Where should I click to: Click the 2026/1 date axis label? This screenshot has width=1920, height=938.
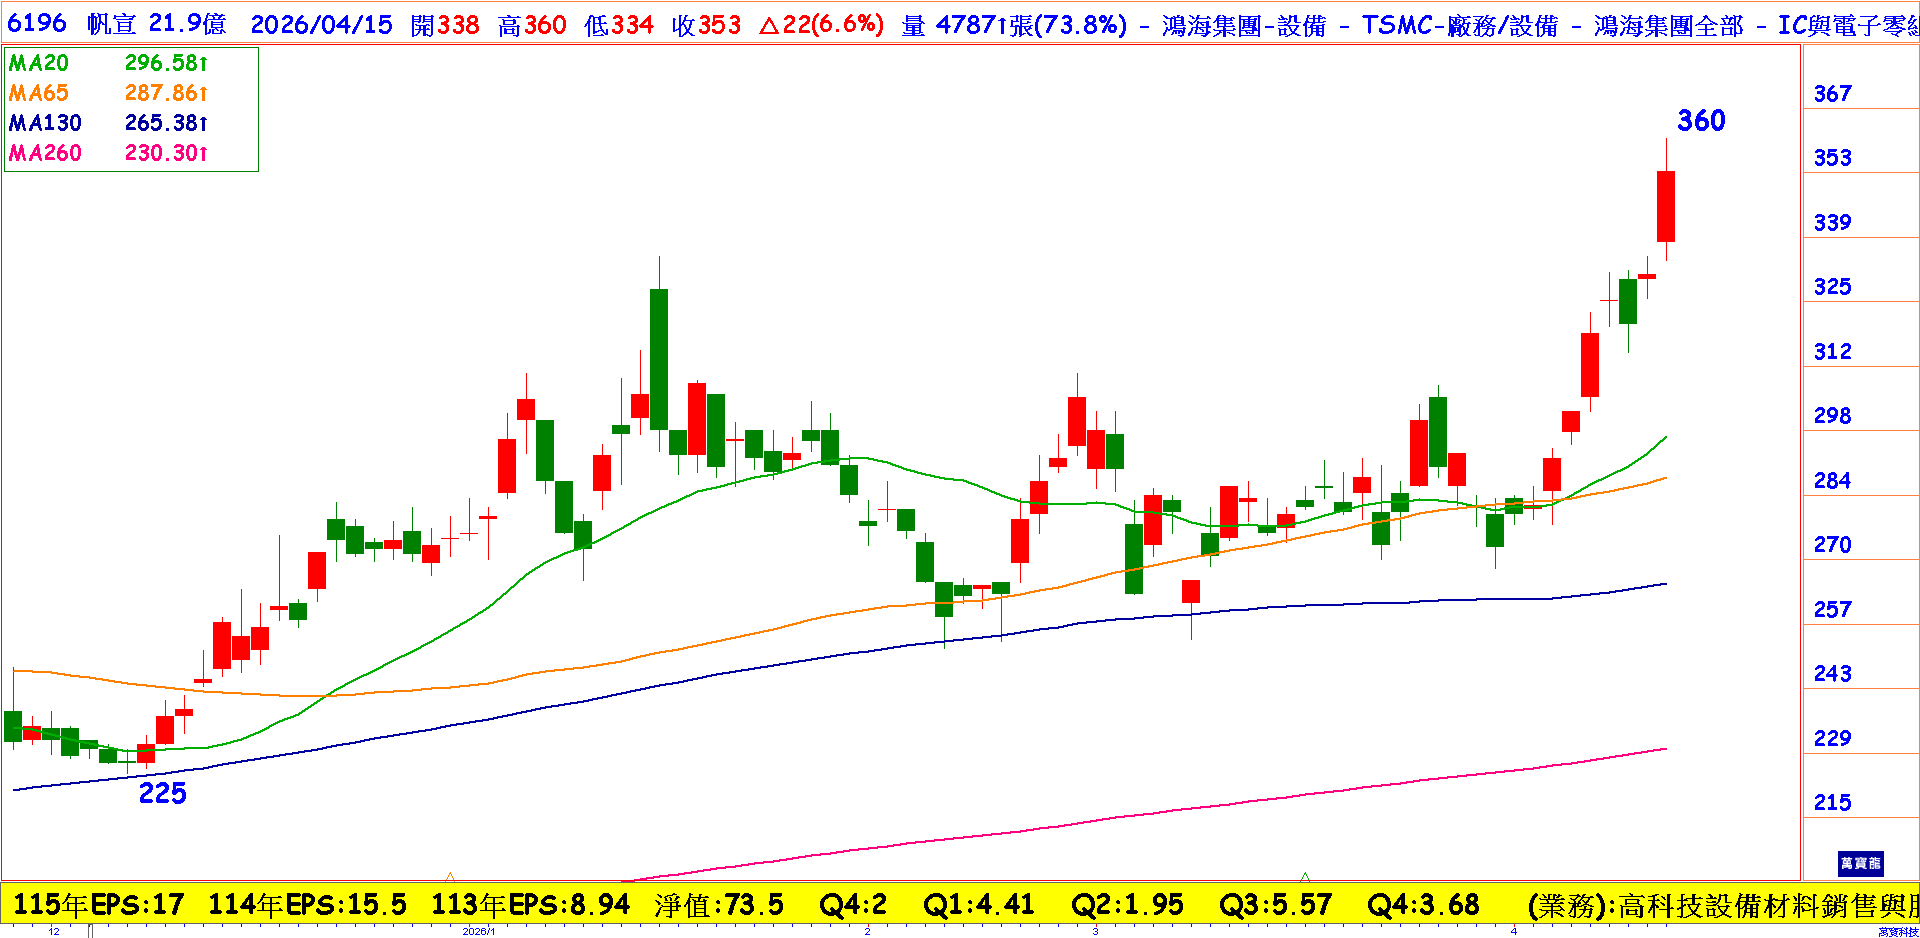(478, 931)
